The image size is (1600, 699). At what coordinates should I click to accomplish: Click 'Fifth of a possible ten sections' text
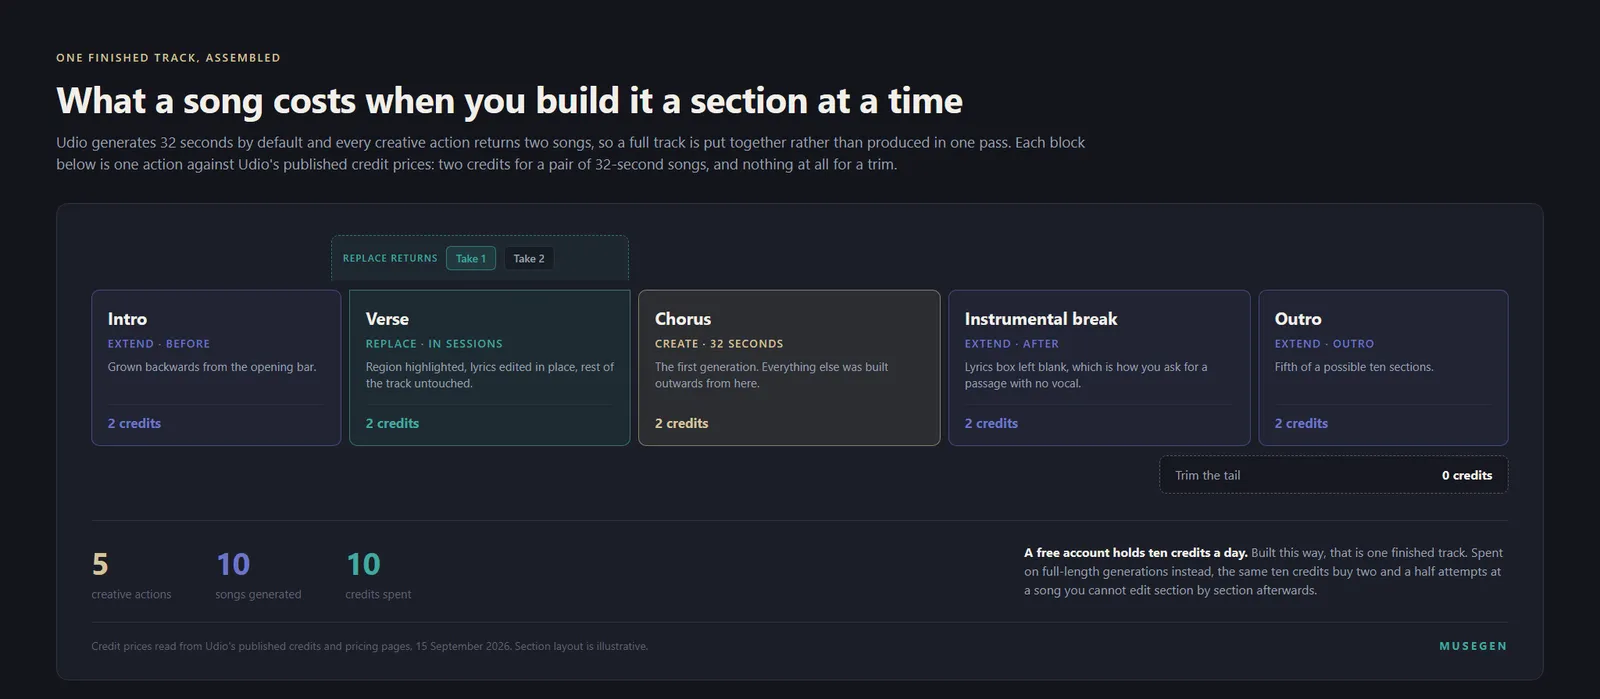tap(1354, 367)
